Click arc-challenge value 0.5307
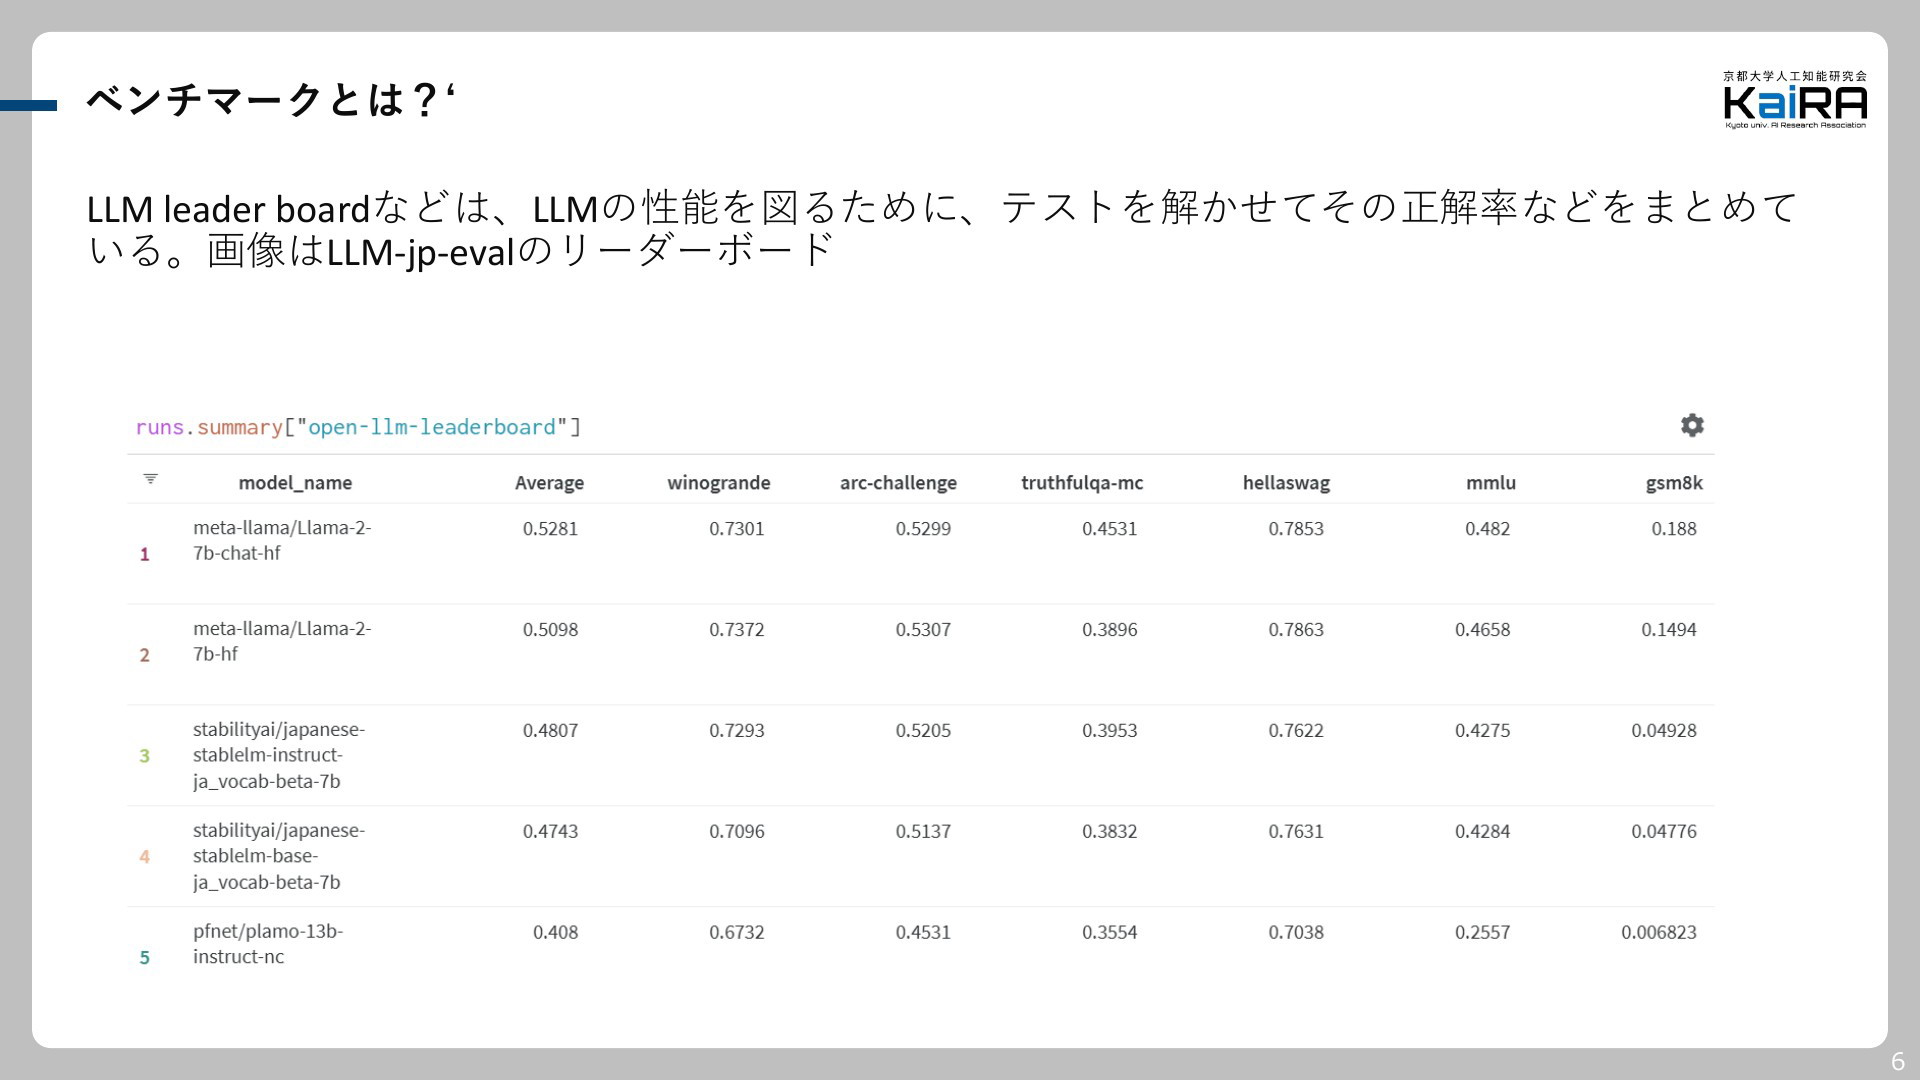 click(923, 630)
